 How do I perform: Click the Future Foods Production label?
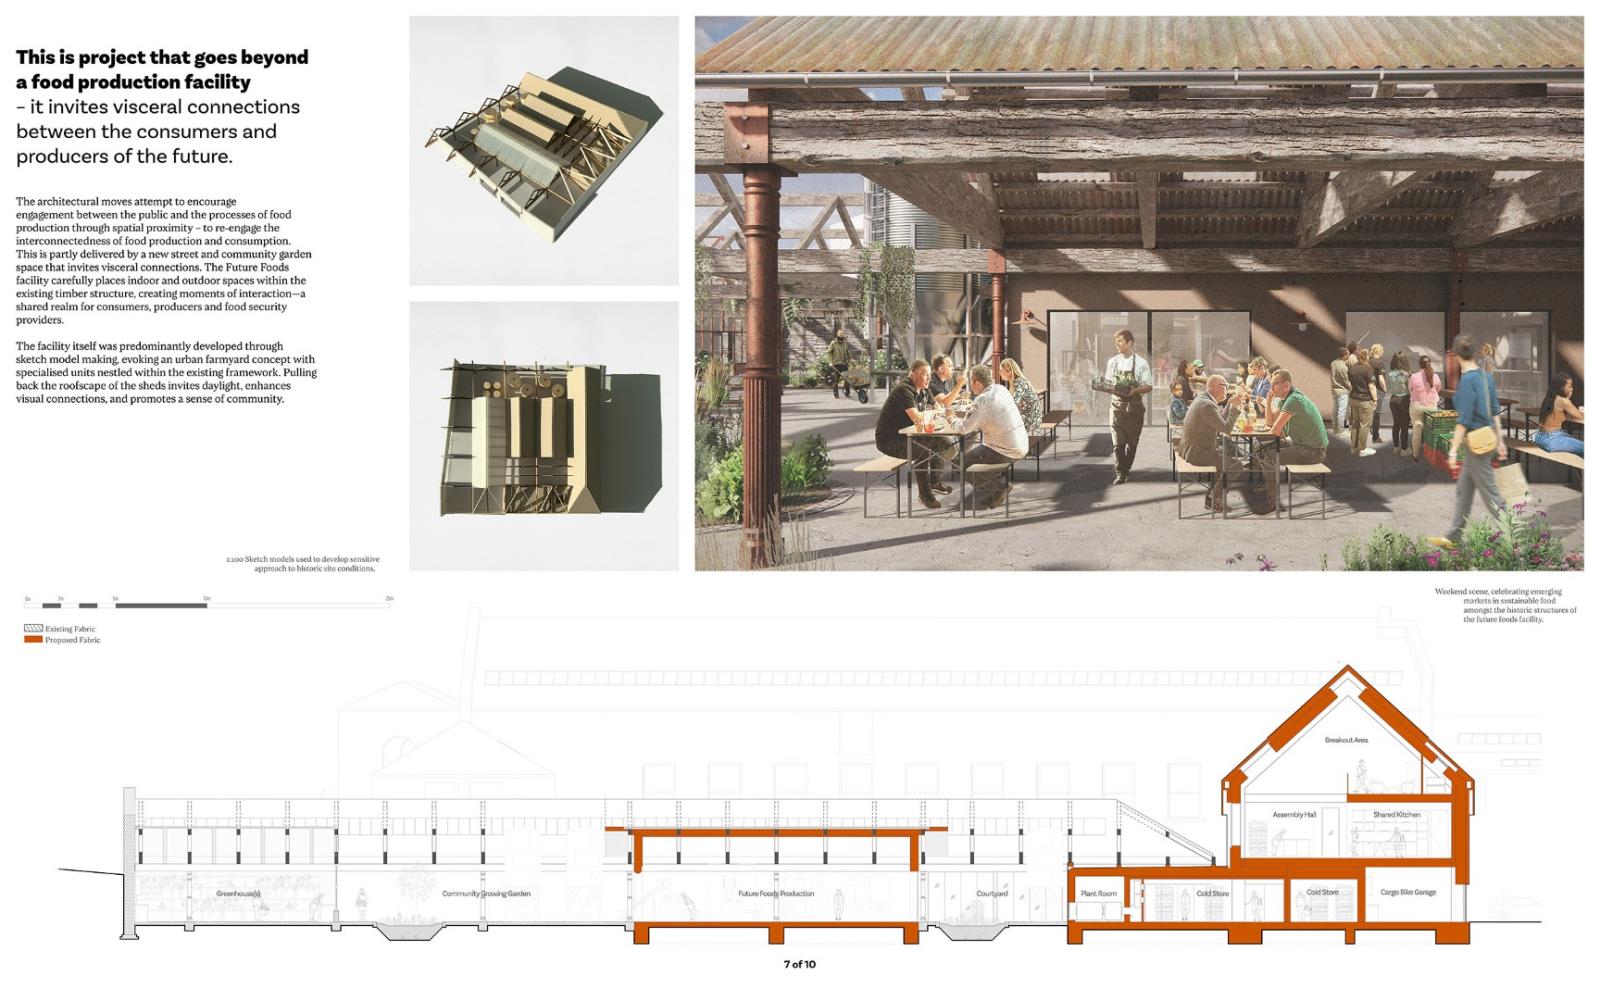point(776,894)
